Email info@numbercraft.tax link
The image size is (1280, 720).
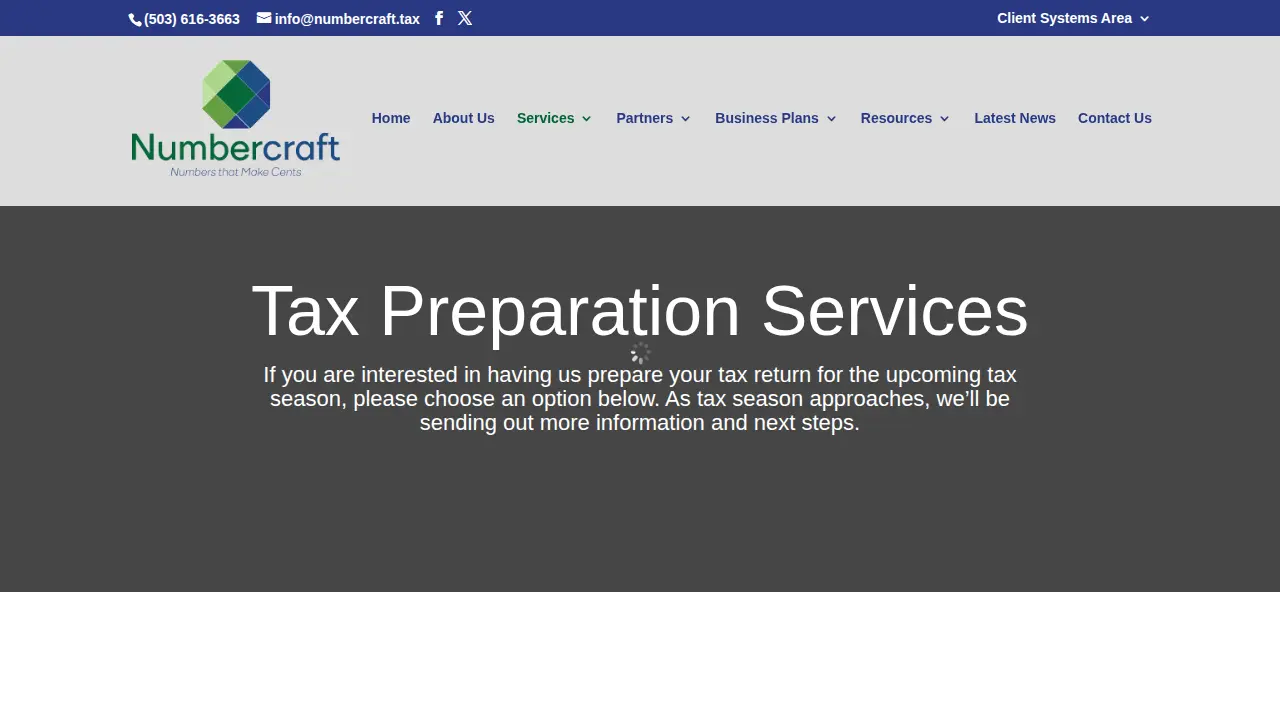point(347,19)
